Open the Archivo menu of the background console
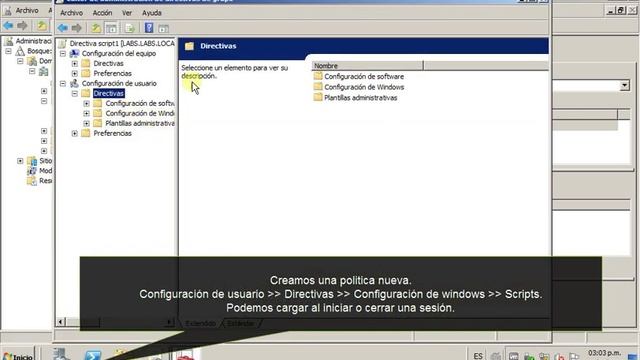Screen dimensions: 640x360 27,10
